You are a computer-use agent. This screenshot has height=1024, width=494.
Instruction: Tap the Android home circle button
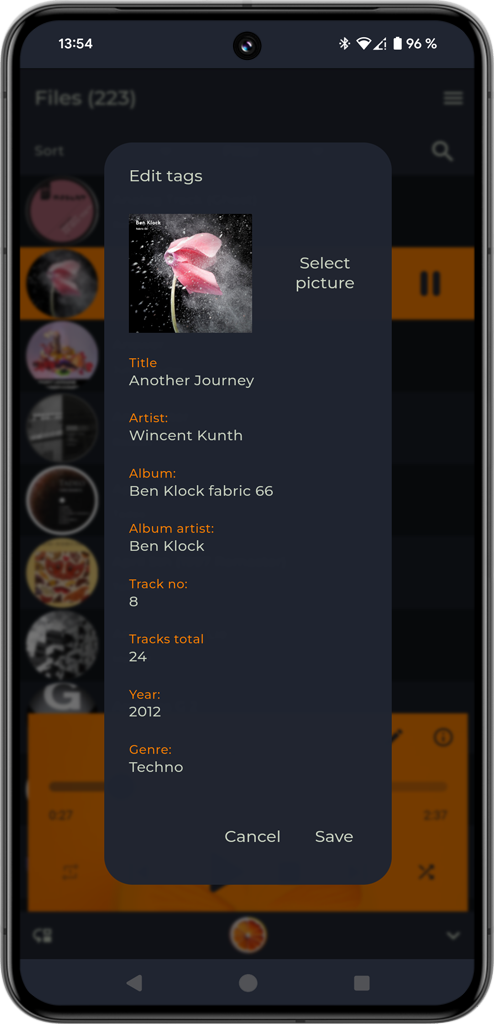[x=248, y=983]
